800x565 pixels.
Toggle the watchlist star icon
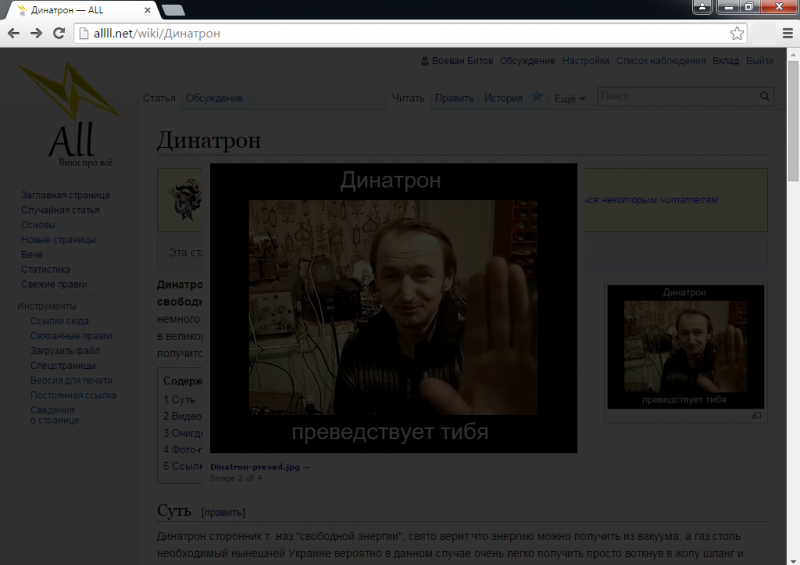[x=538, y=96]
